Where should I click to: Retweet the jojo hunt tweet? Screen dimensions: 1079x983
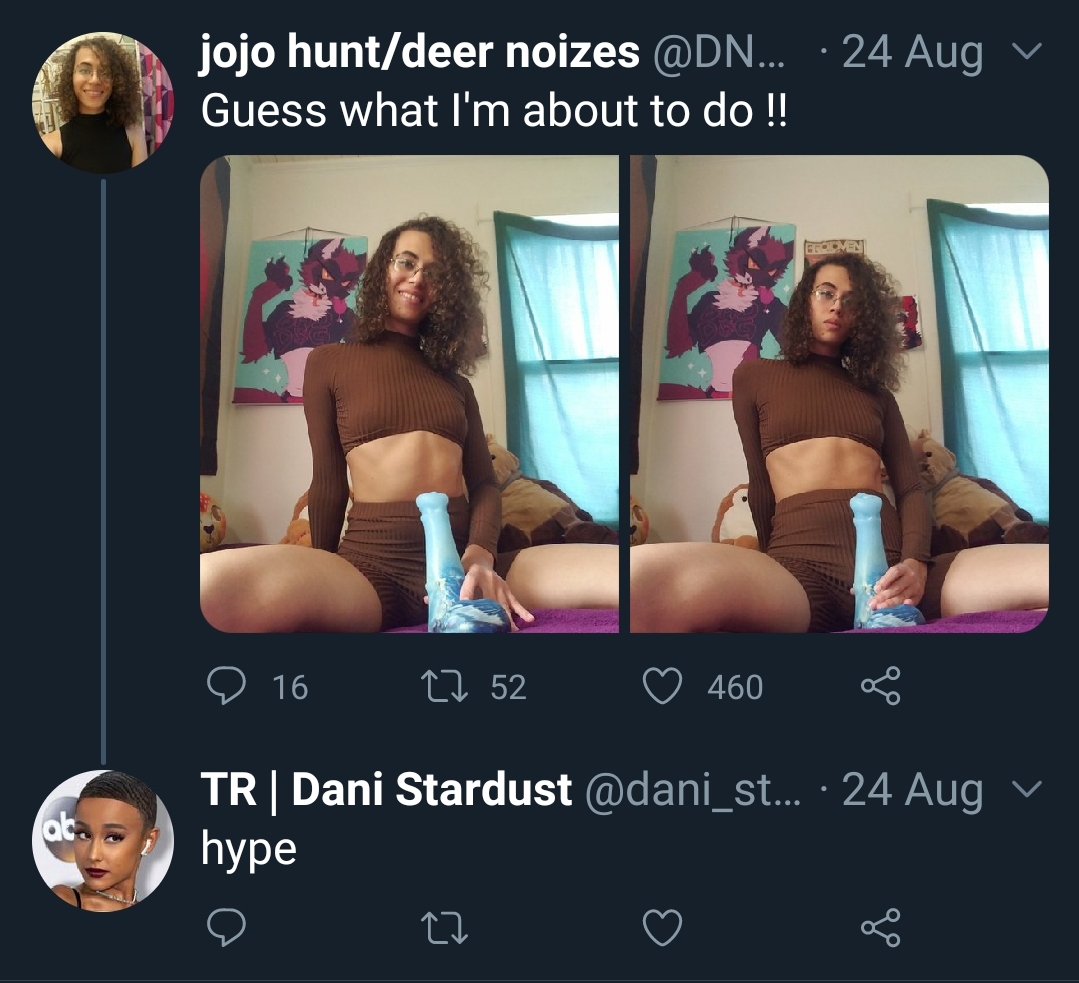coord(444,686)
